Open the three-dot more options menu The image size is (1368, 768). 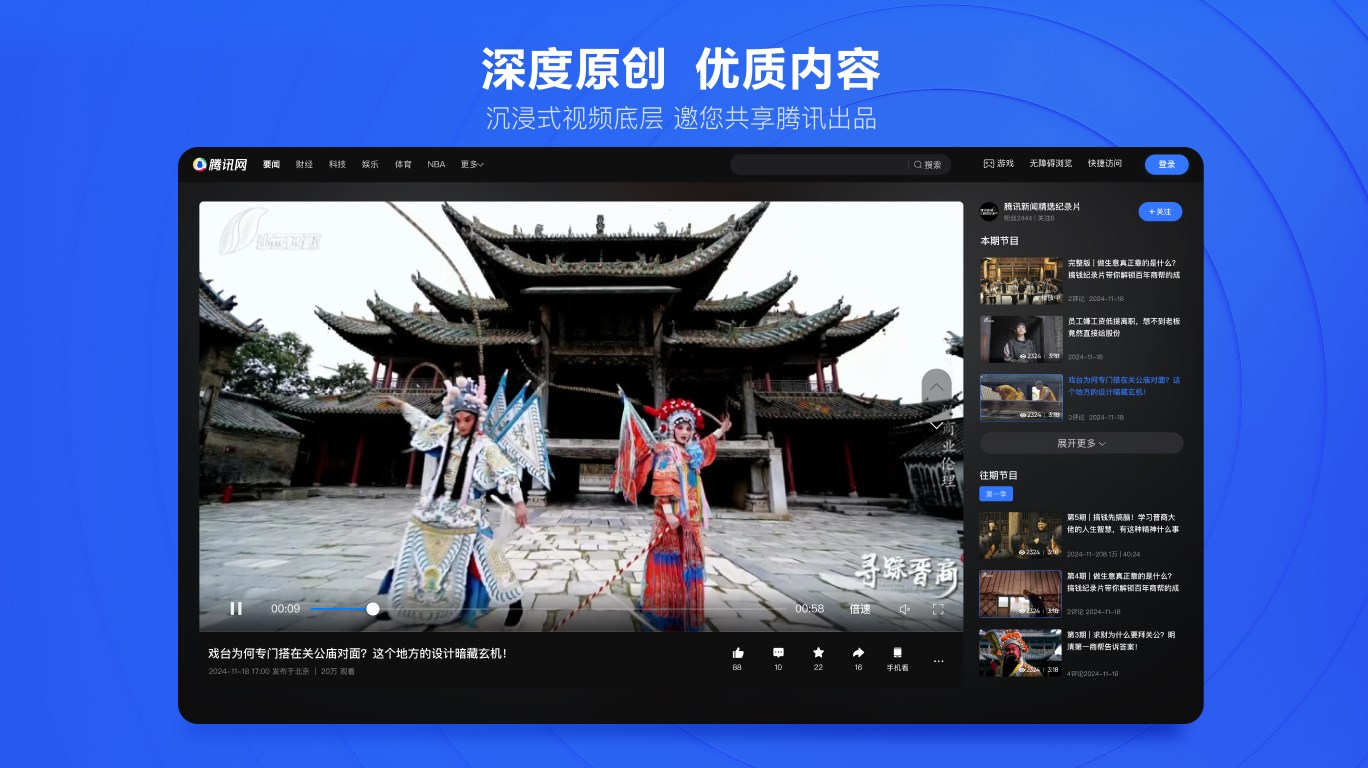pyautogui.click(x=938, y=661)
